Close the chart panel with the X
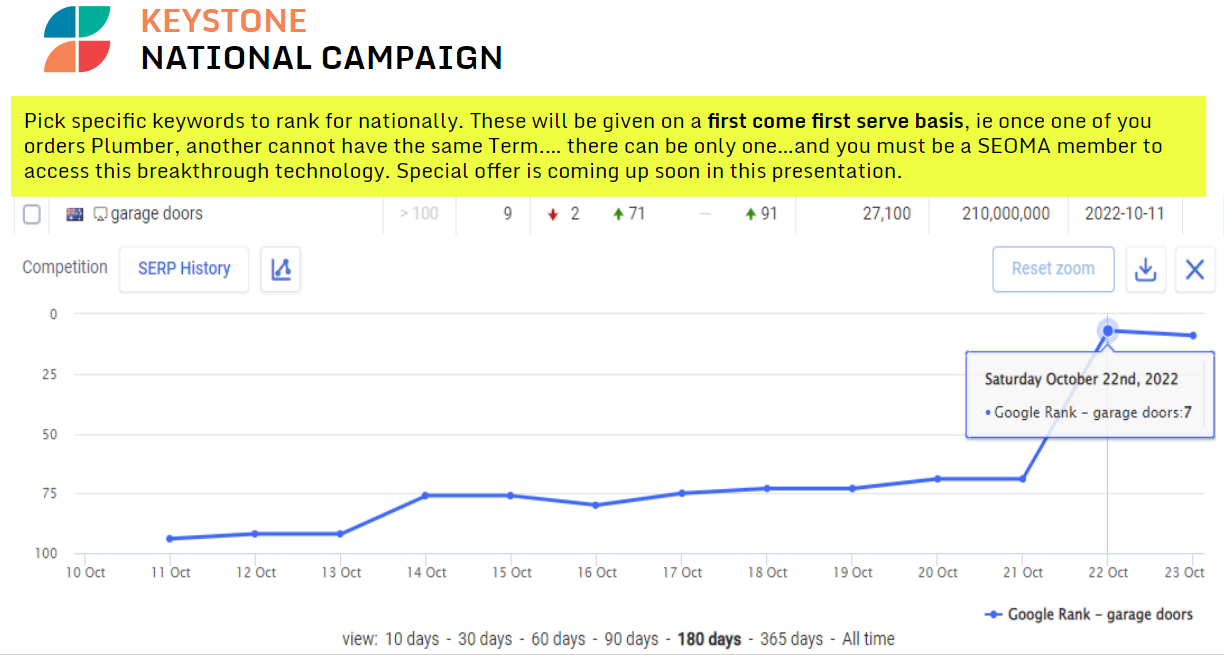 (x=1194, y=269)
